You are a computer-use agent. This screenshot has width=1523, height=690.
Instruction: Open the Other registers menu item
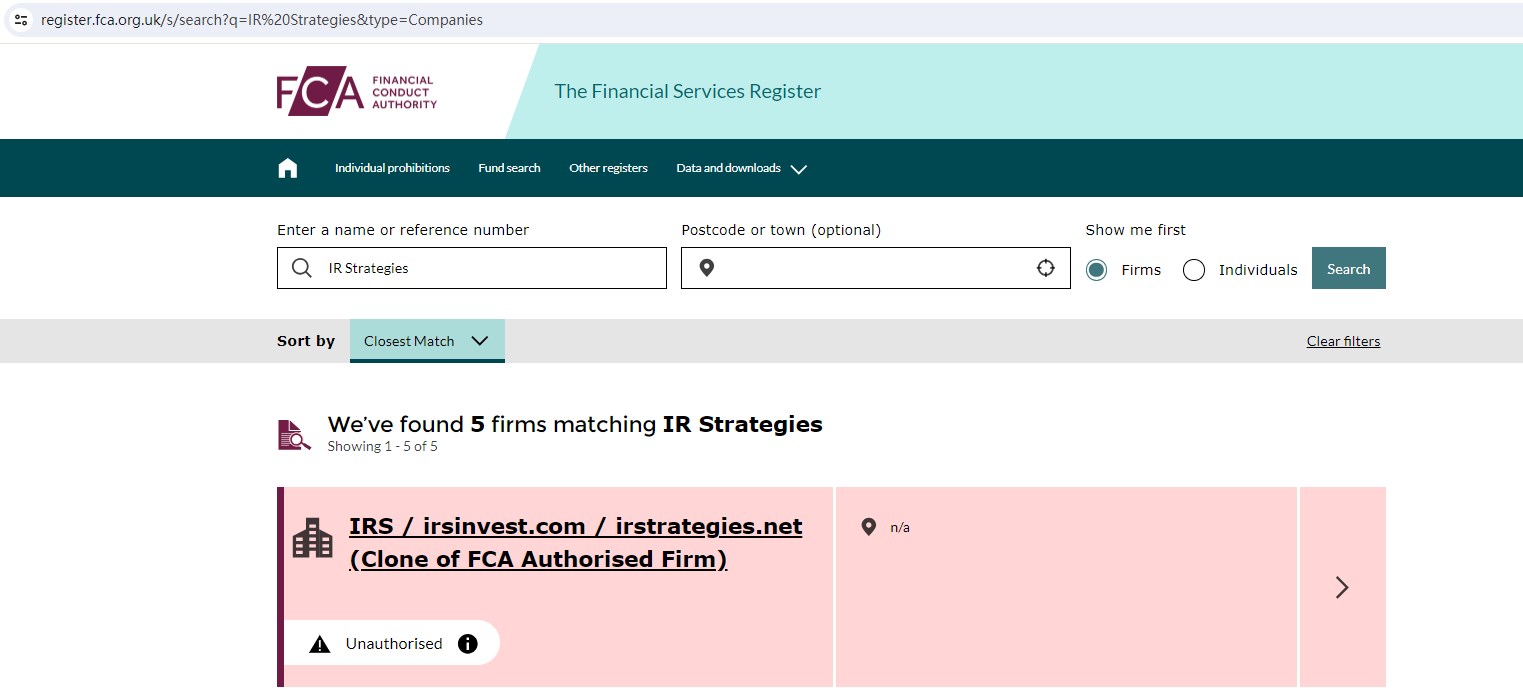pyautogui.click(x=608, y=168)
